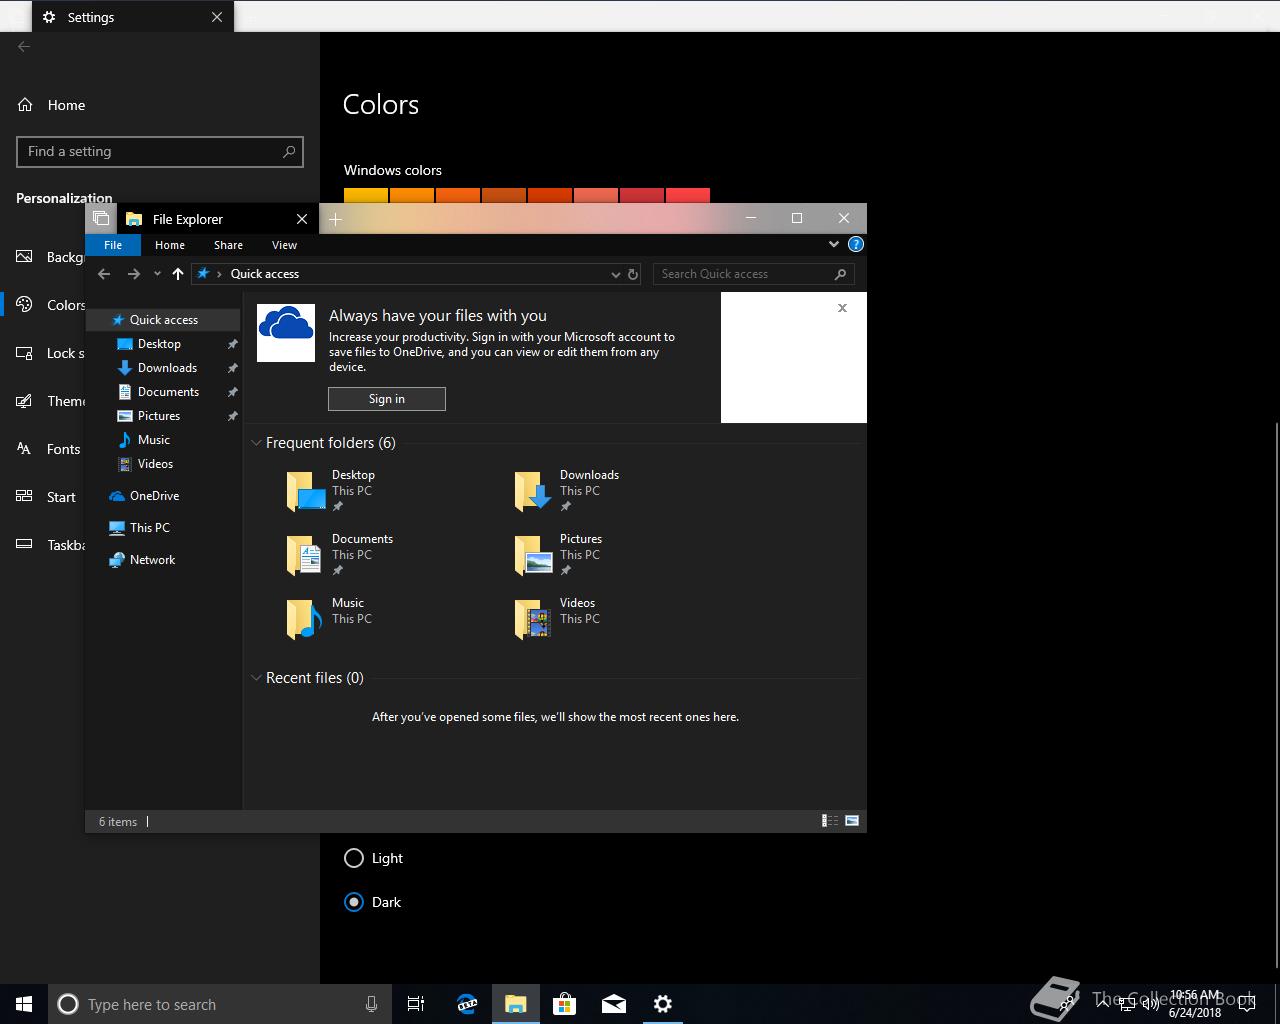
Task: Open the Documents folder in Frequent folders
Action: [x=340, y=555]
